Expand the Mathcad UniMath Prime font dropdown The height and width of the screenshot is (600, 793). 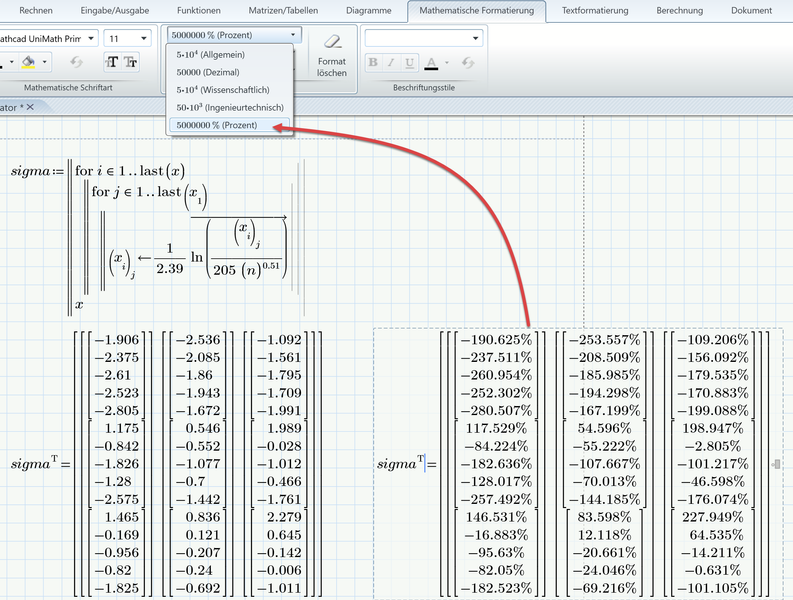[91, 38]
